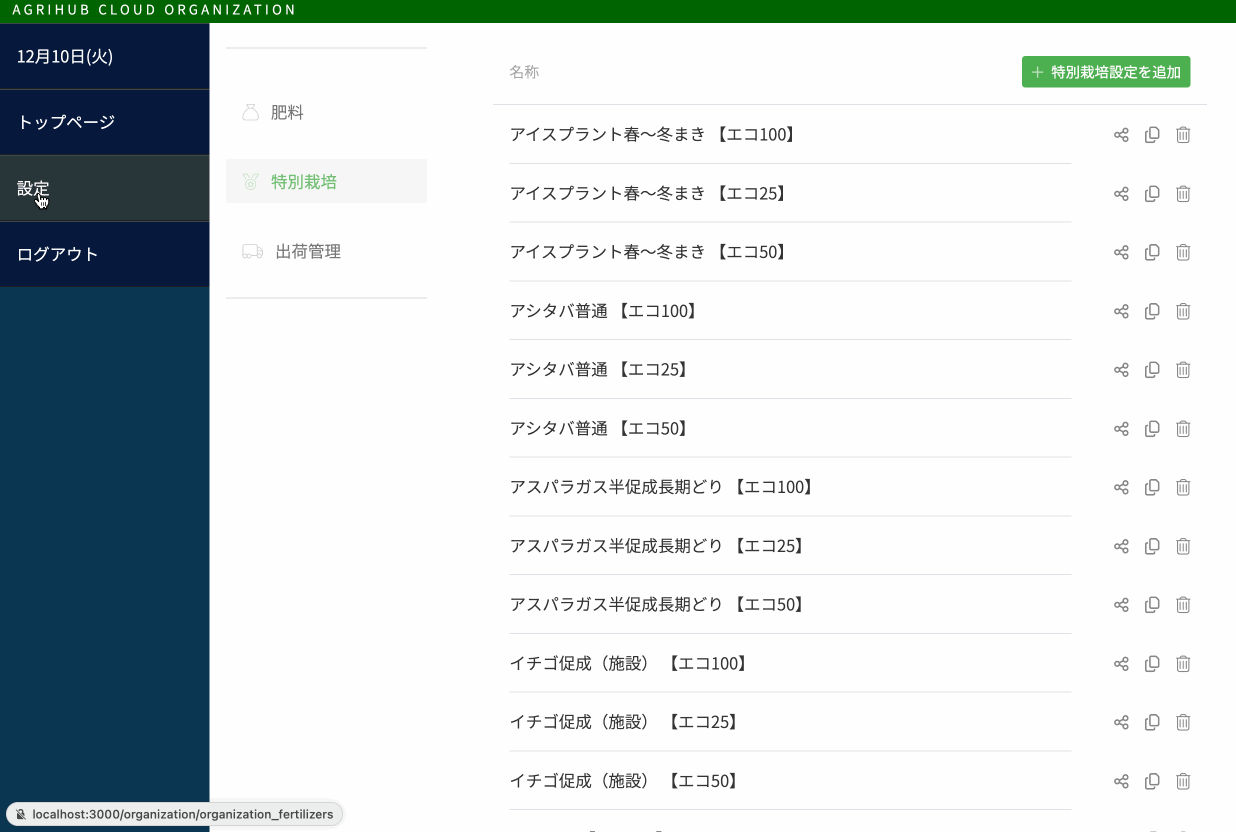
Task: Copy イチゴ促成（施設）【エコ50】 entry
Action: pos(1152,782)
